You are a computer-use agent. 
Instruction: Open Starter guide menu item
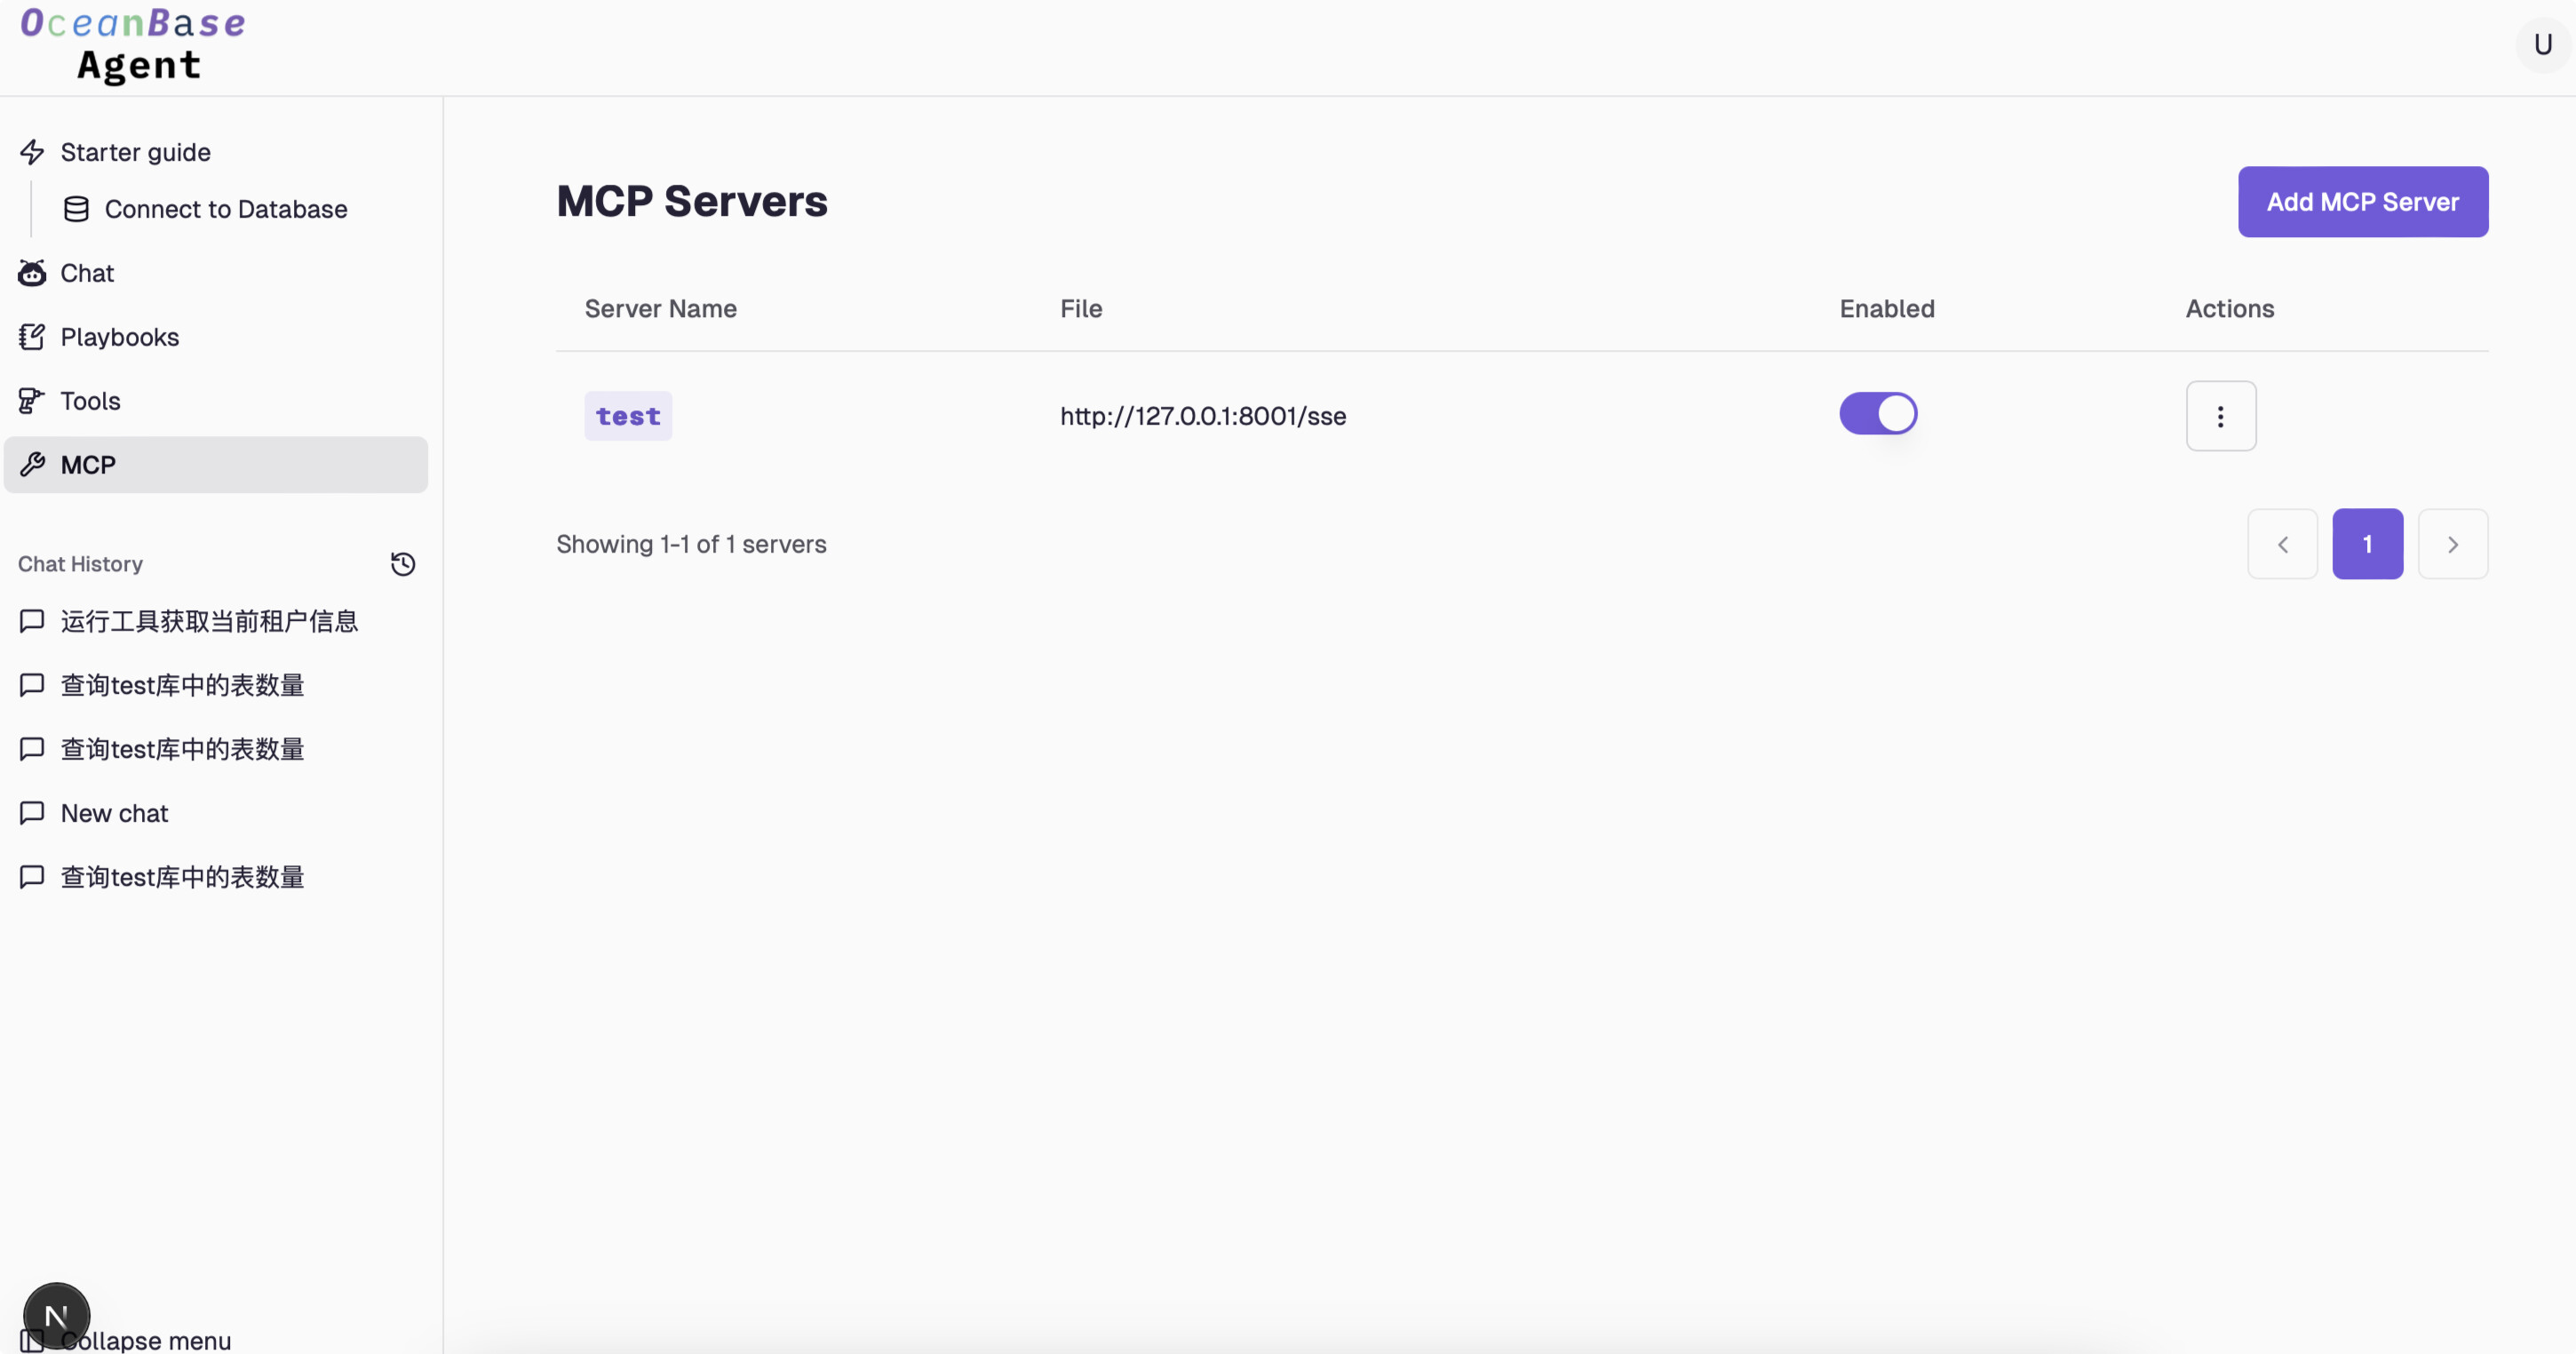pos(216,152)
